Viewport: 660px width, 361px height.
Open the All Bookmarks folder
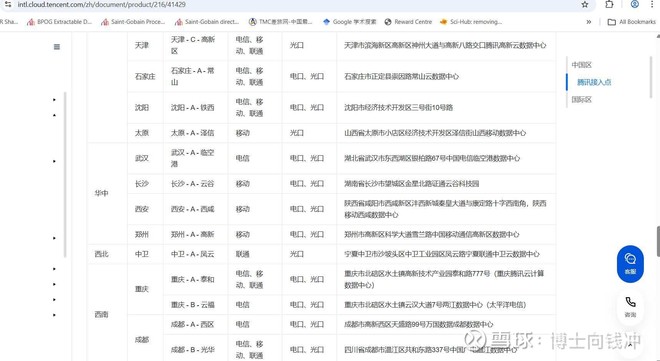click(631, 22)
